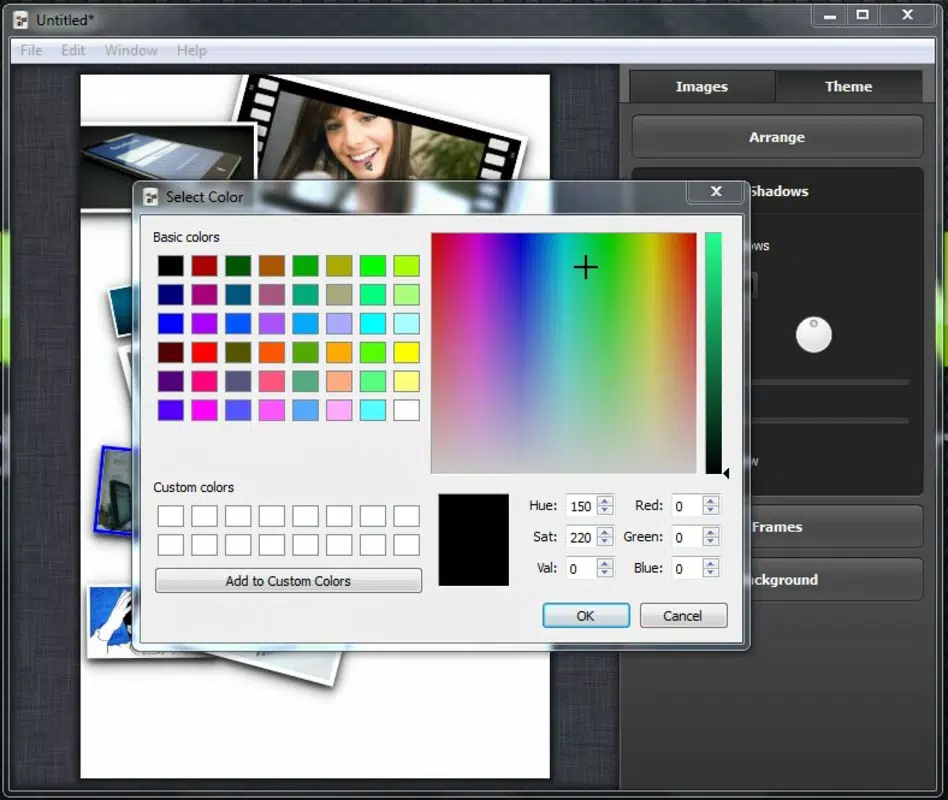Screen dimensions: 948x800
Task: Open the Window menu
Action: tap(131, 50)
